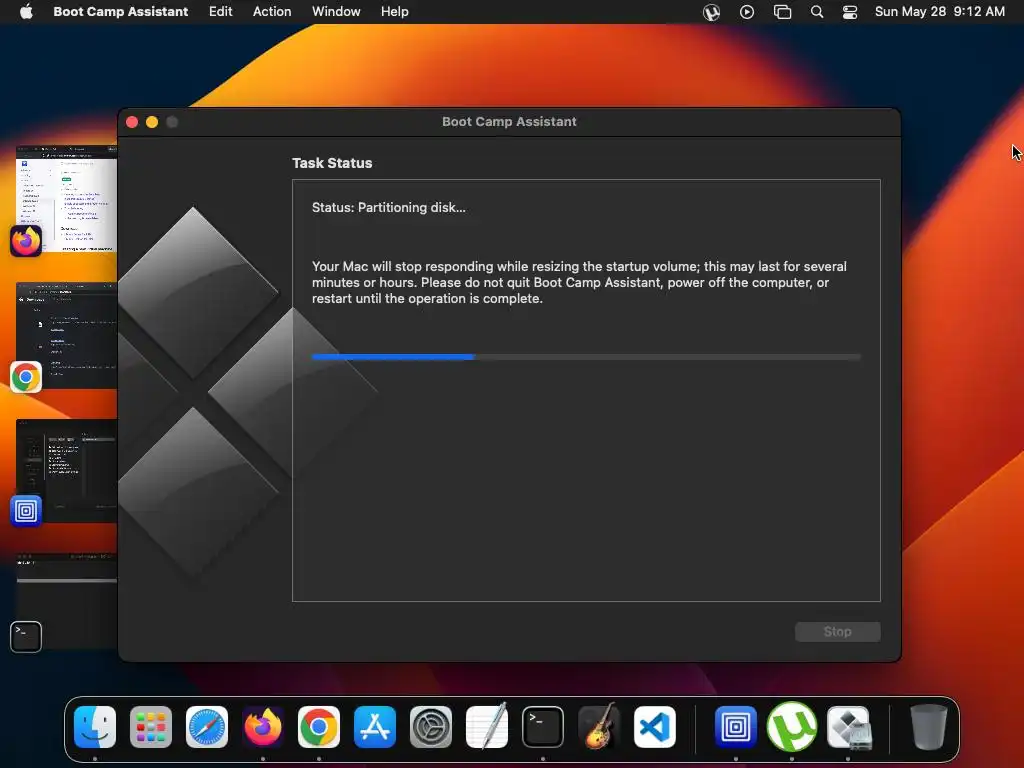Select the Firefox Stage Manager thumbnail
This screenshot has height=768, width=1024.
click(66, 199)
